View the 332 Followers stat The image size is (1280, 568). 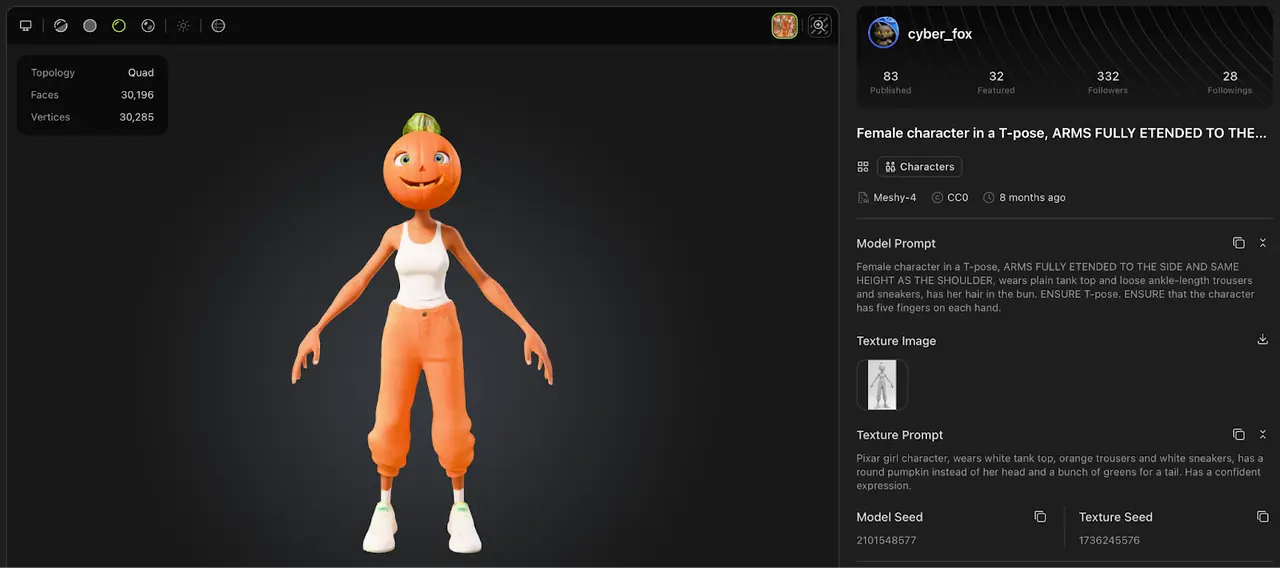pos(1107,82)
